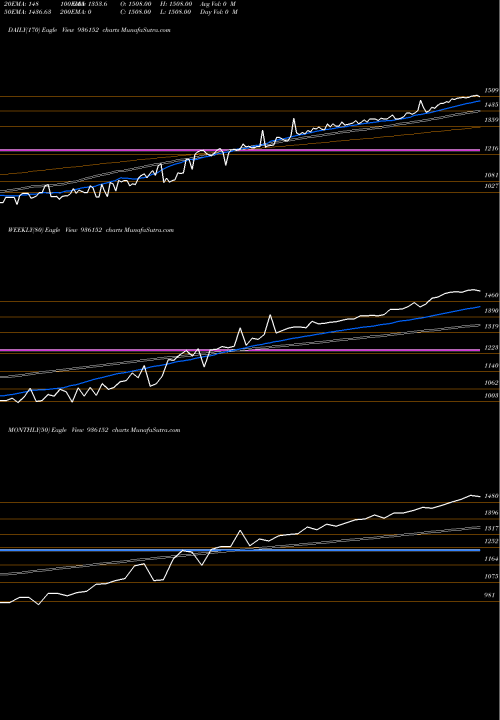Click the 1317 price label on monthly chart
500x720 pixels.
(x=491, y=529)
